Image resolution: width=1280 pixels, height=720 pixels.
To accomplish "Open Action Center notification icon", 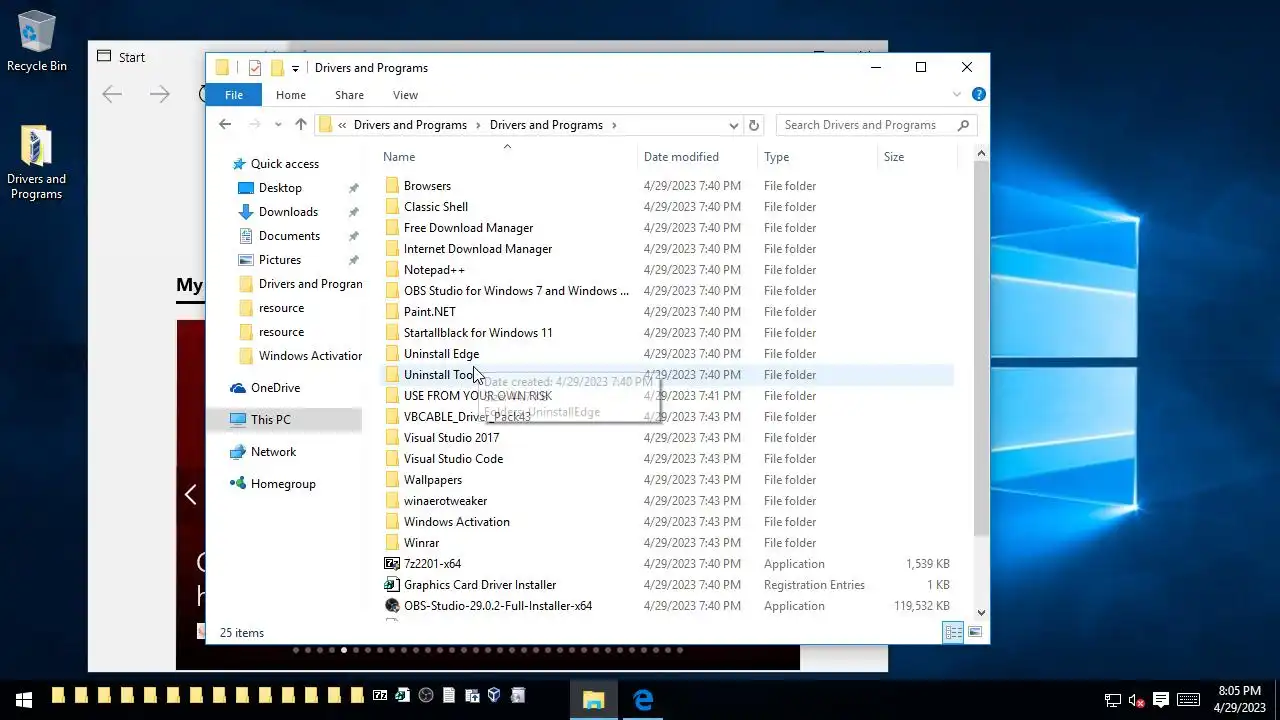I will pos(1161,700).
